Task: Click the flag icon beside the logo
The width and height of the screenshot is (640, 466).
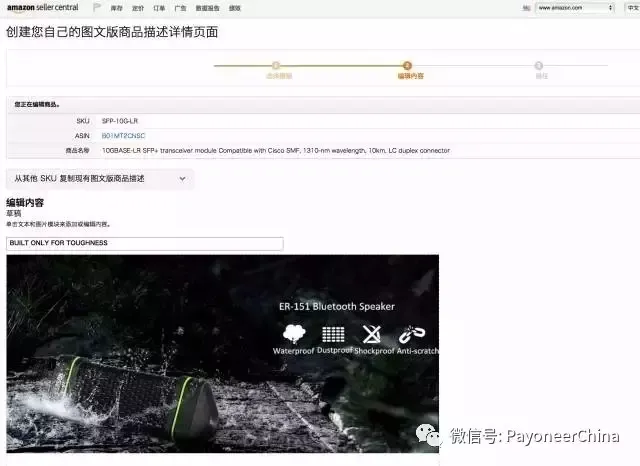Action: 97,7
